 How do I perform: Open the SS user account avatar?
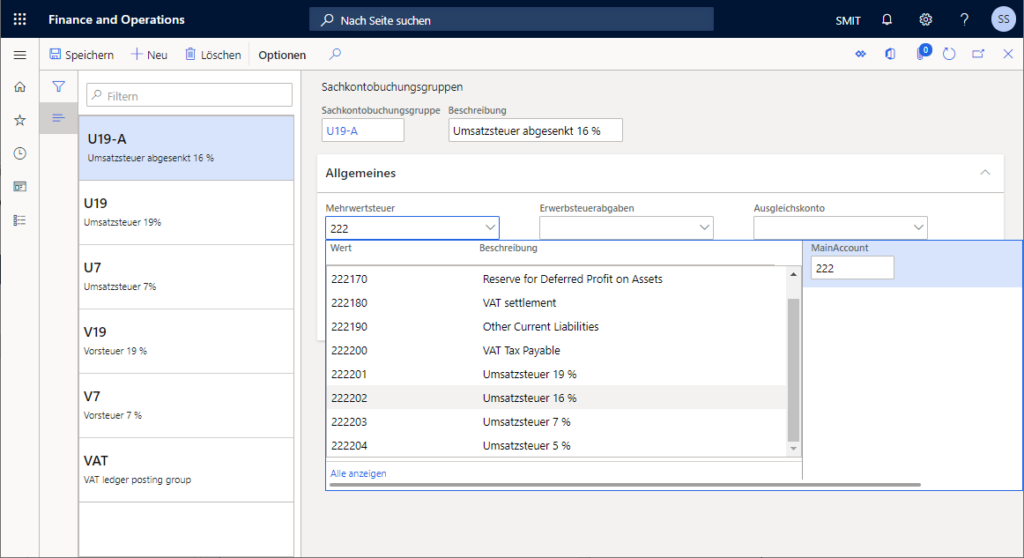[x=1003, y=20]
